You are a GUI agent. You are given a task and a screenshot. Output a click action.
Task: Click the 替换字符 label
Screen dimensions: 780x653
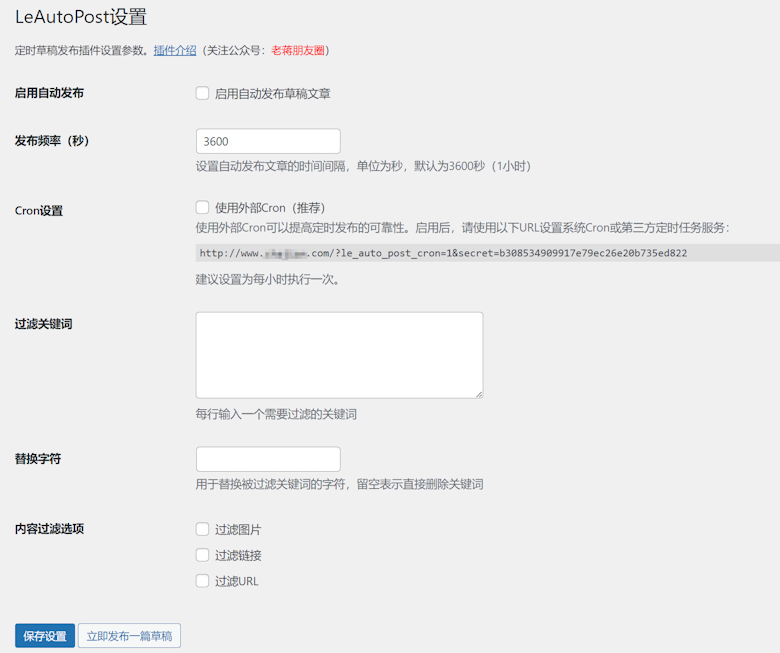(x=38, y=459)
